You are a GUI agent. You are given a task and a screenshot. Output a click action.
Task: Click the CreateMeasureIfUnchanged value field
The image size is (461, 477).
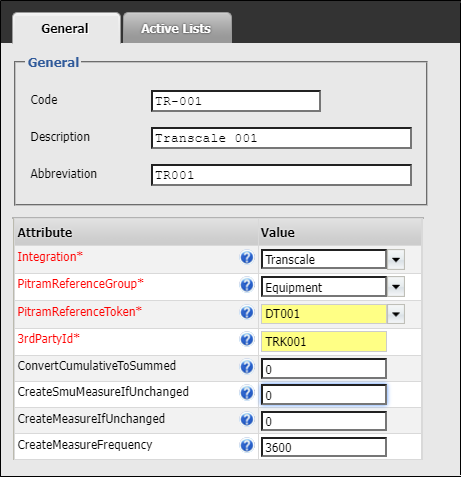(x=324, y=421)
